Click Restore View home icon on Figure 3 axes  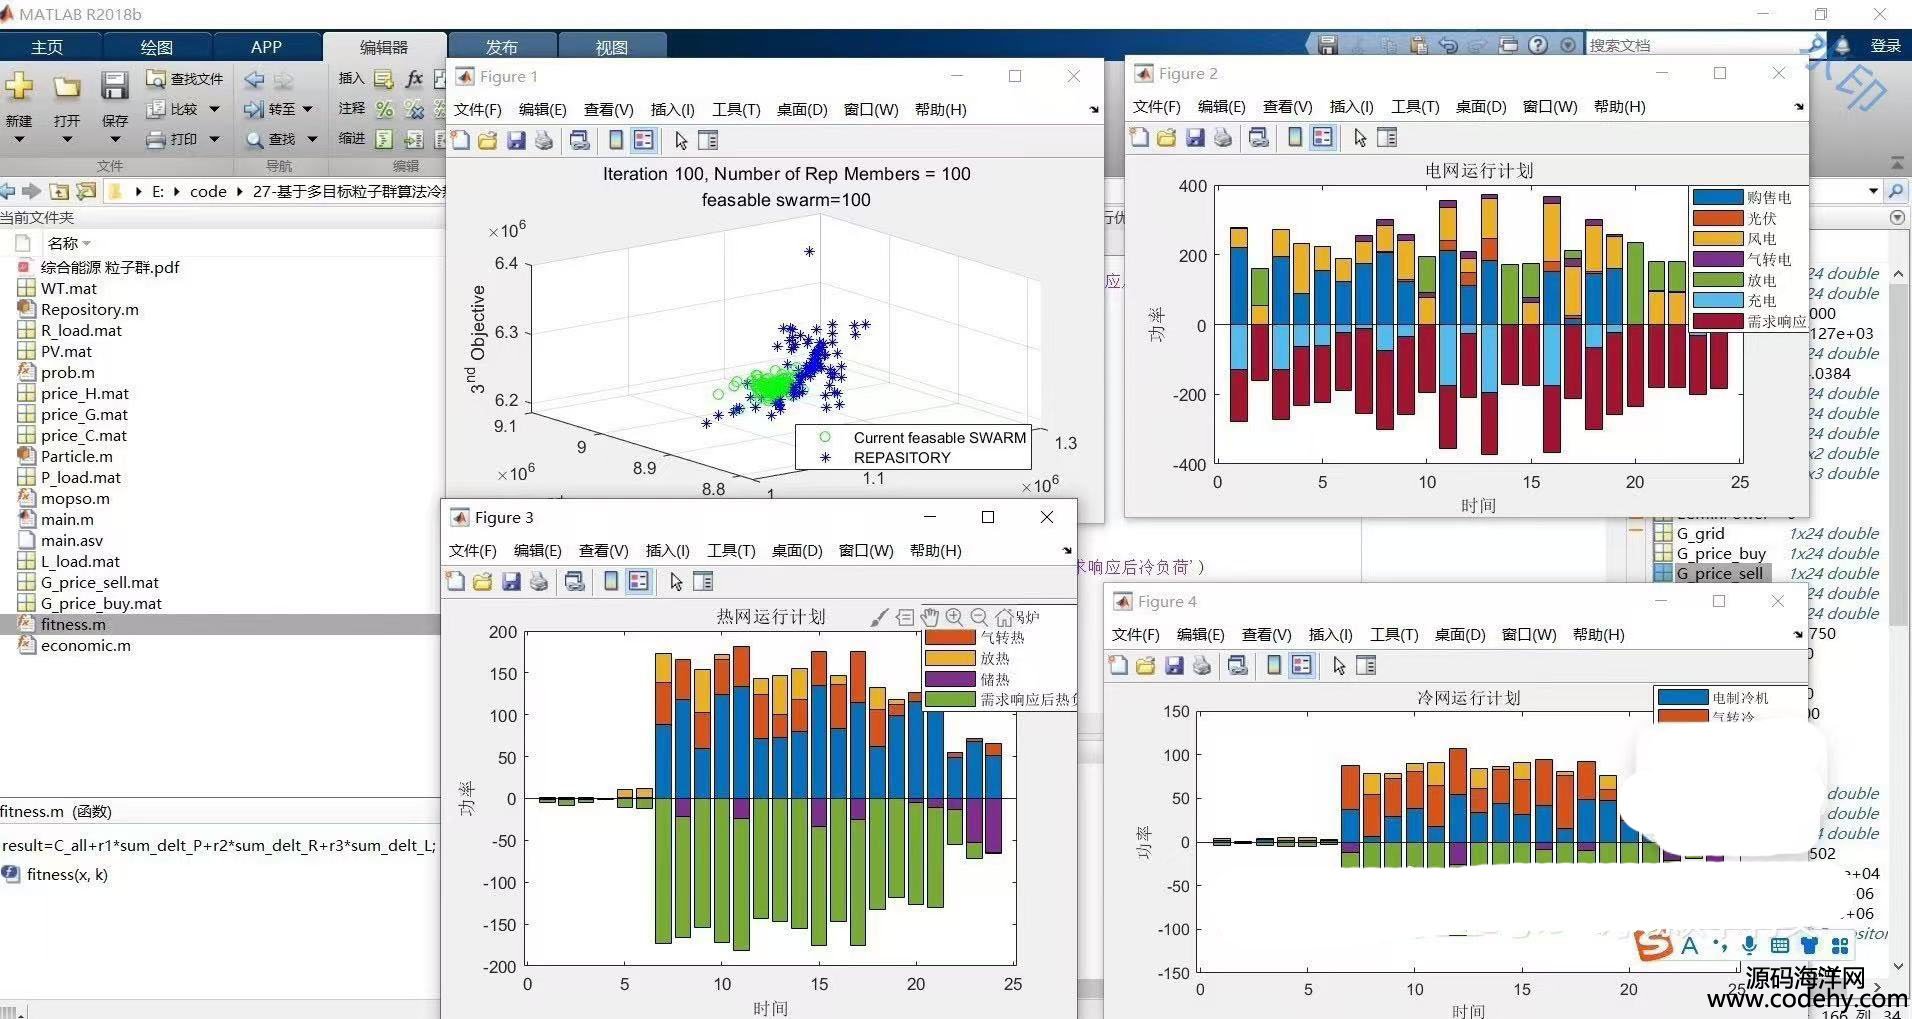tap(1004, 617)
